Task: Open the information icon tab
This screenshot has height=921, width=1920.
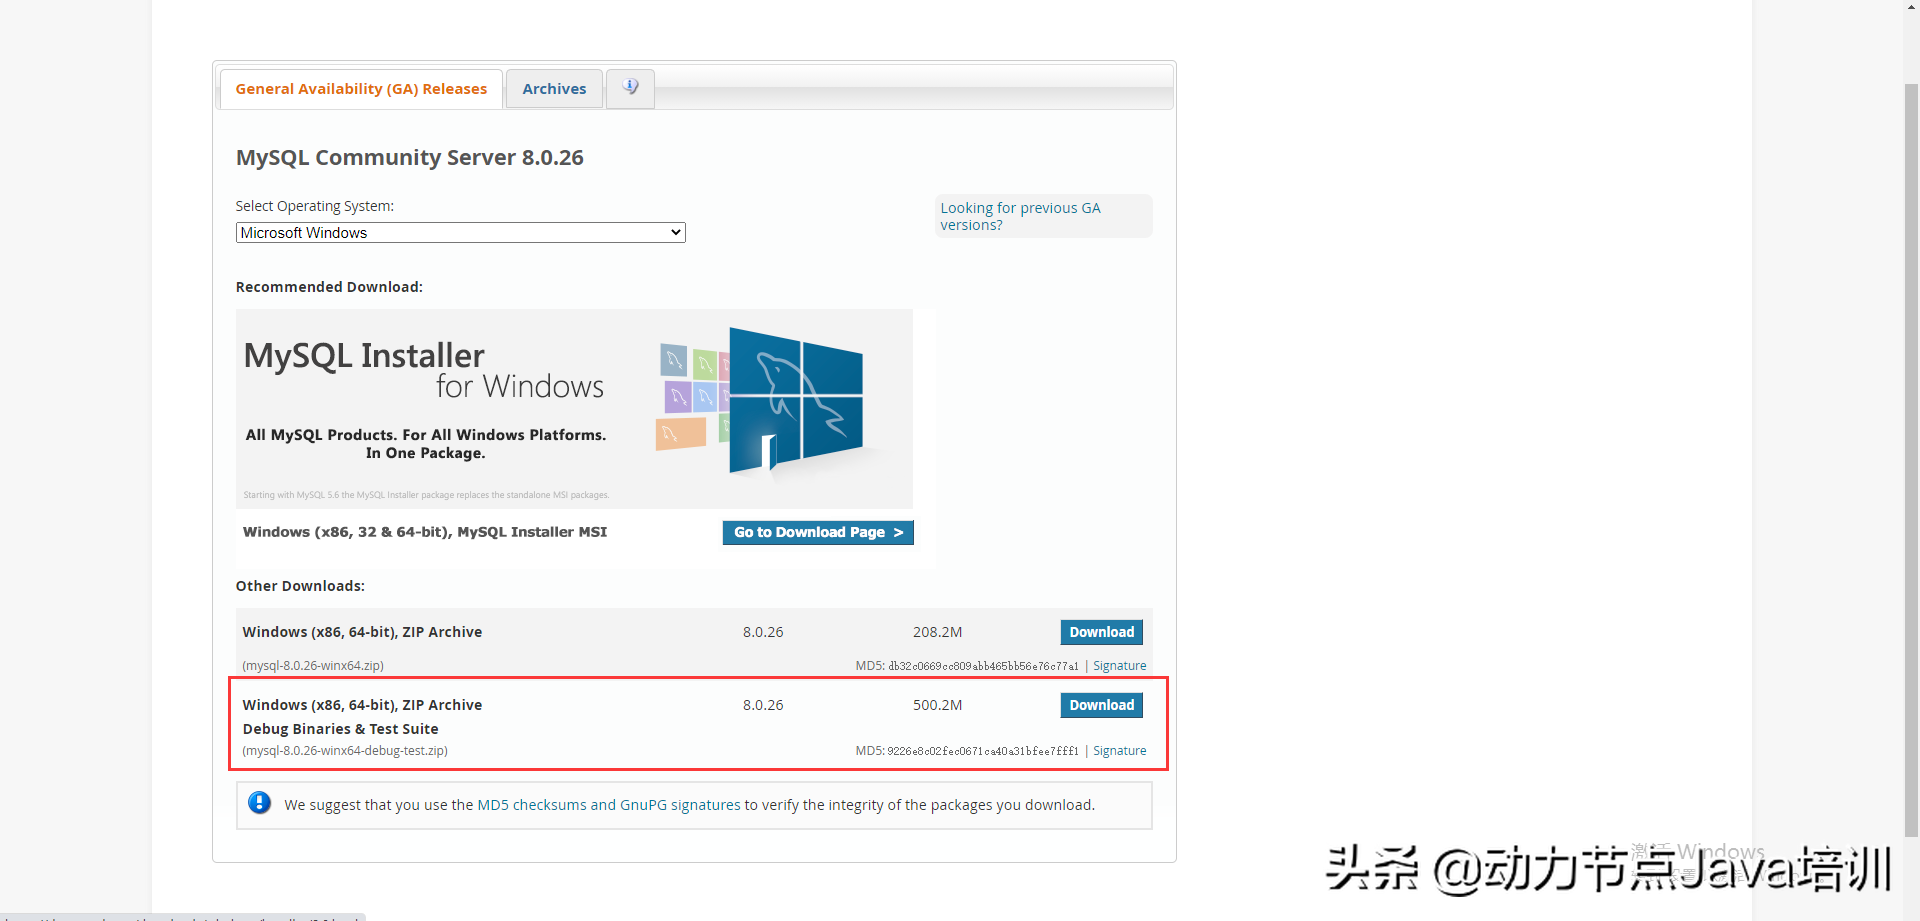Action: coord(630,88)
